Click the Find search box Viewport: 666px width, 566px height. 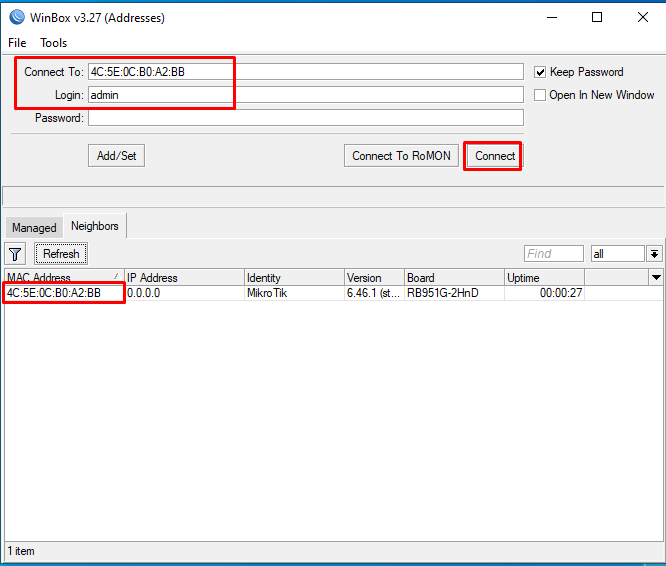click(553, 254)
